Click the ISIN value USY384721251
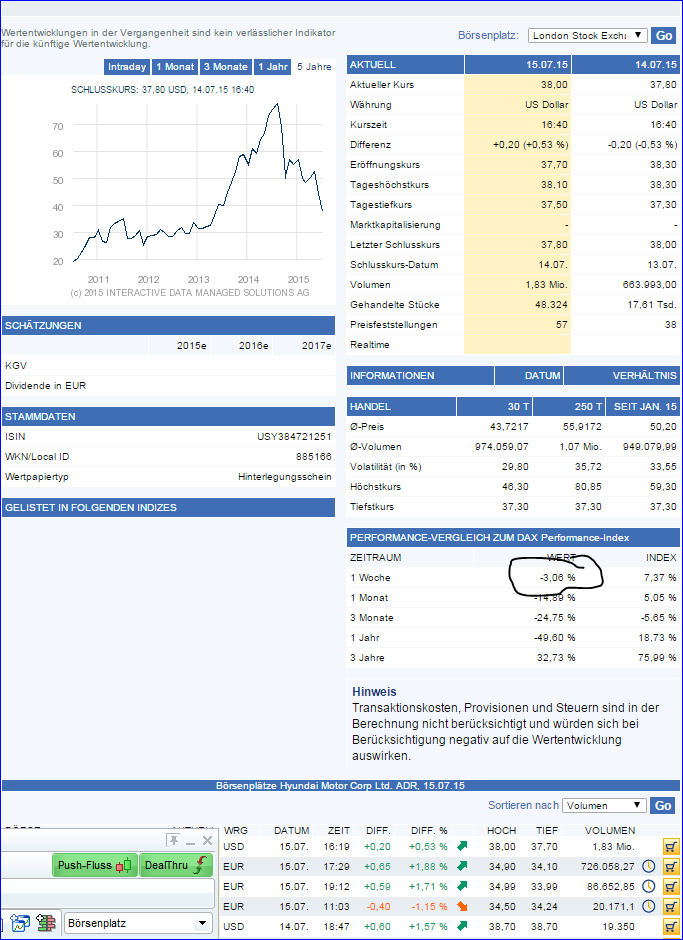 (294, 436)
